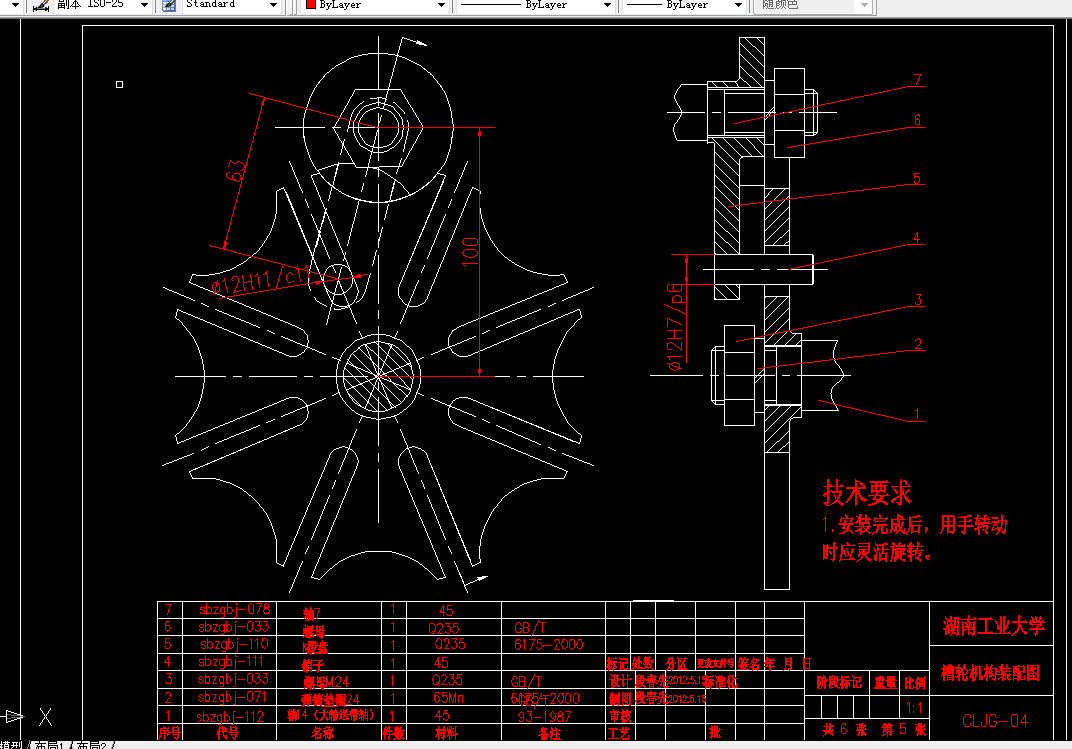Screen dimensions: 1072x749
Task: Open the 副本 ISO-25 dimension style dropdown
Action: pos(144,5)
